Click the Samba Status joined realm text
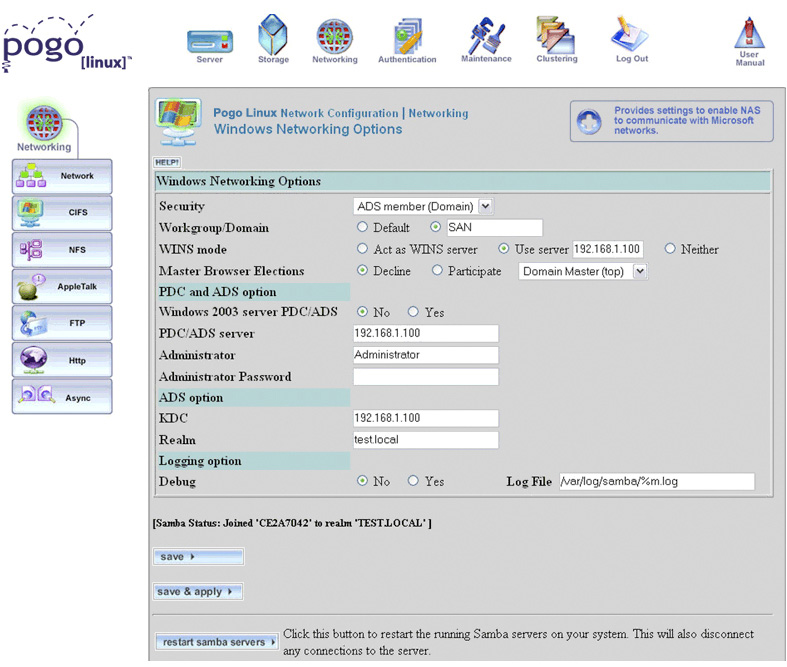This screenshot has height=667, width=787. [x=292, y=523]
